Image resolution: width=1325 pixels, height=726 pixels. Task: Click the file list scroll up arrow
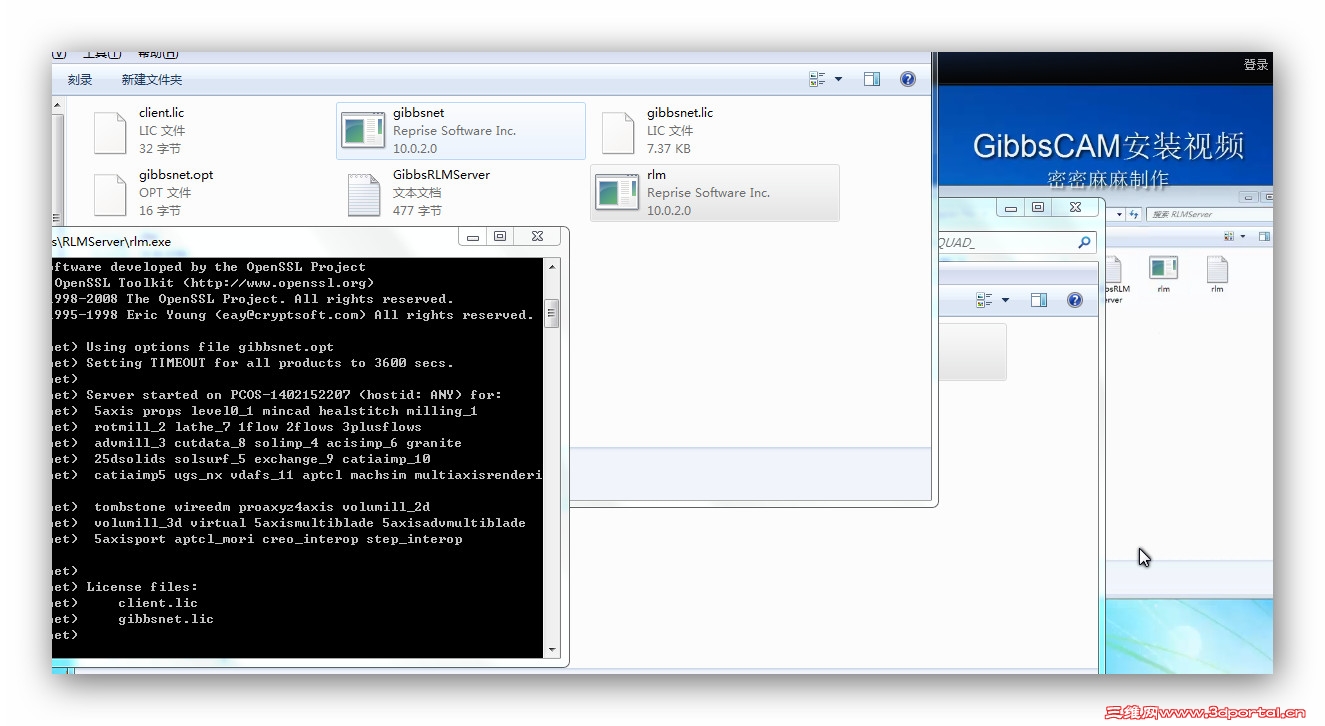[58, 105]
